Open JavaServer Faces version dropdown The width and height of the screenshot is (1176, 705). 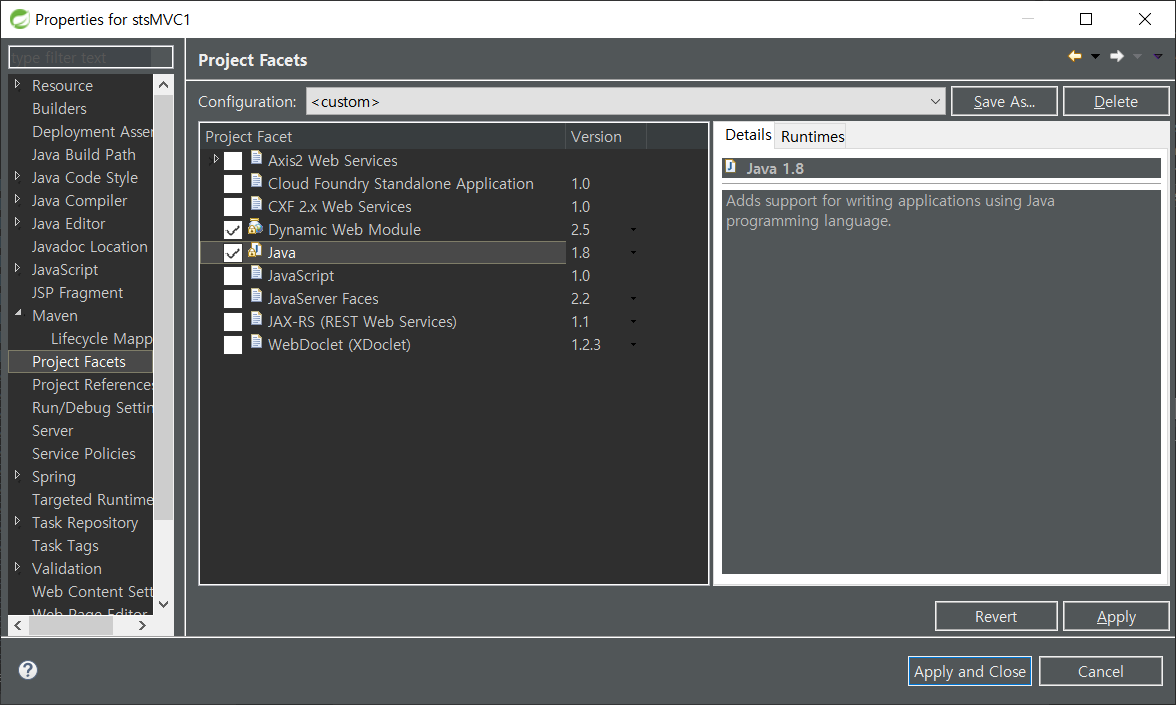pyautogui.click(x=634, y=298)
